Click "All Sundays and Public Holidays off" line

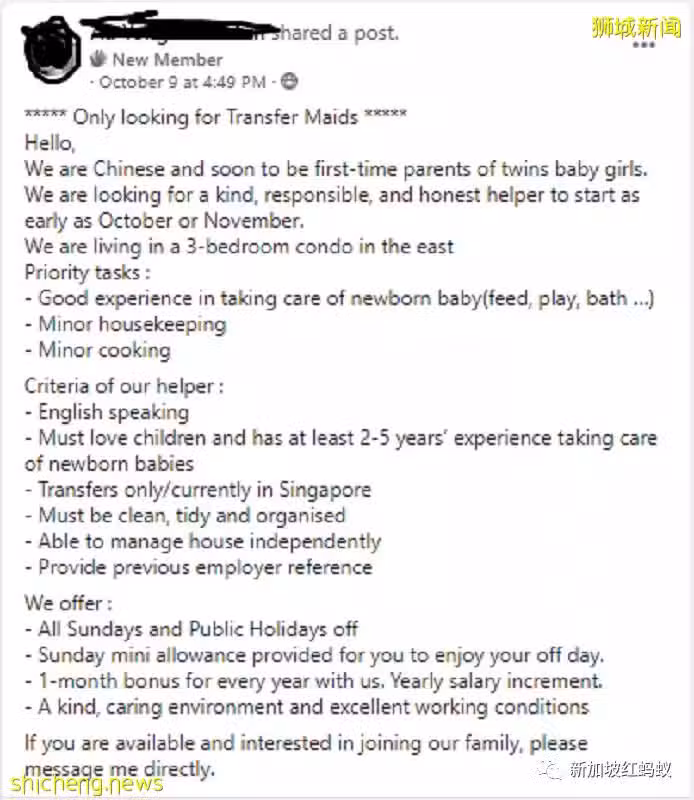tap(192, 629)
